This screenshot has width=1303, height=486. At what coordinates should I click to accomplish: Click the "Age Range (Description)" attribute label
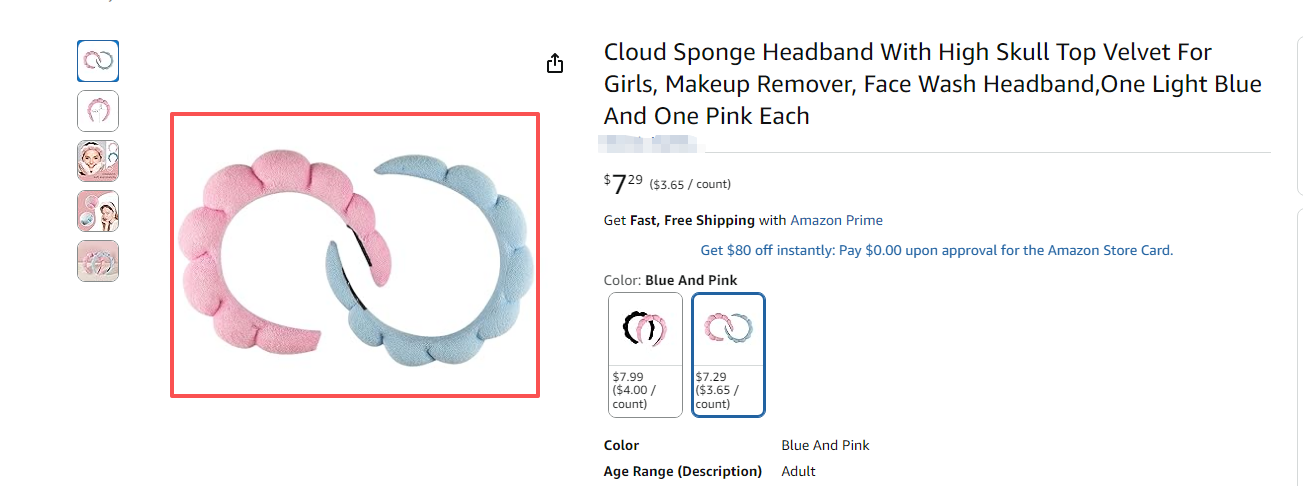click(x=682, y=471)
